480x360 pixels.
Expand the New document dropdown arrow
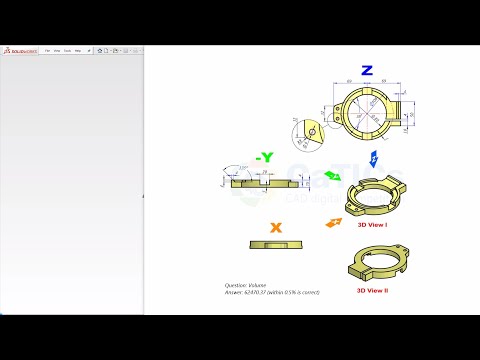point(111,51)
